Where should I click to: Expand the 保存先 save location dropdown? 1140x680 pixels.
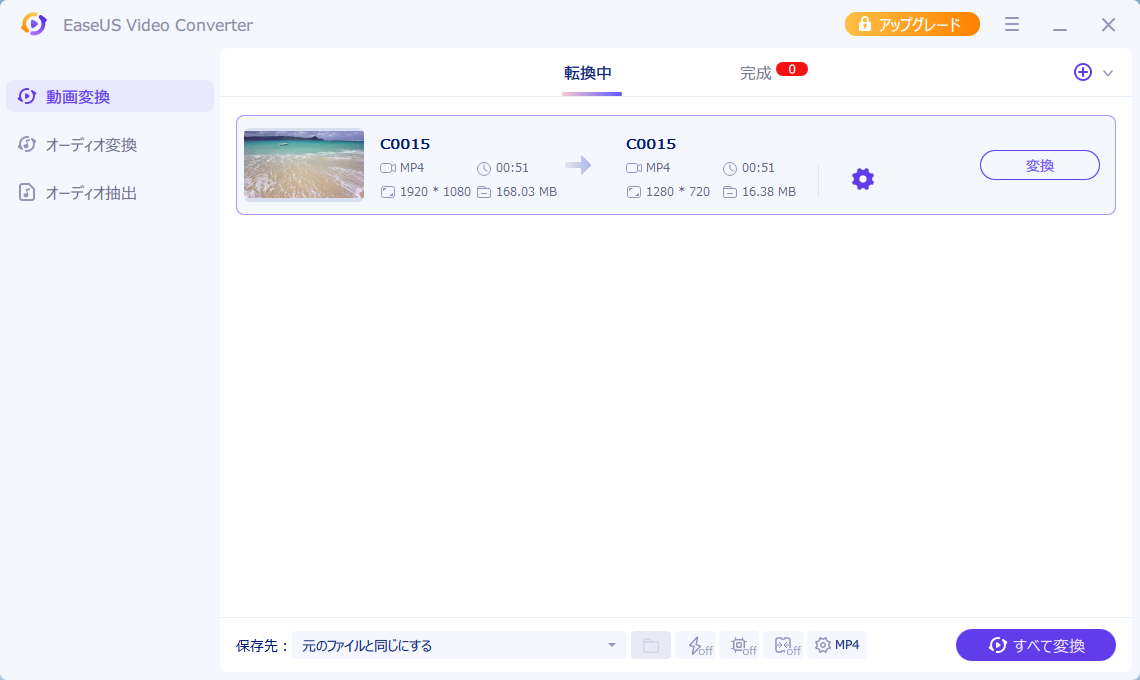(x=611, y=645)
